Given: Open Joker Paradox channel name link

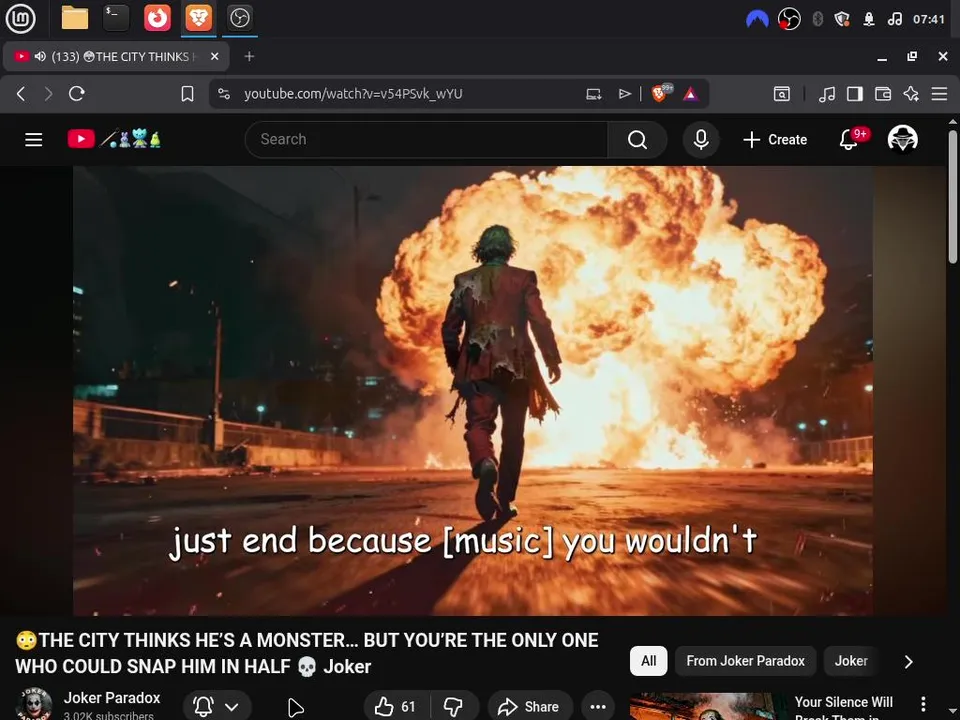Looking at the screenshot, I should (x=112, y=698).
